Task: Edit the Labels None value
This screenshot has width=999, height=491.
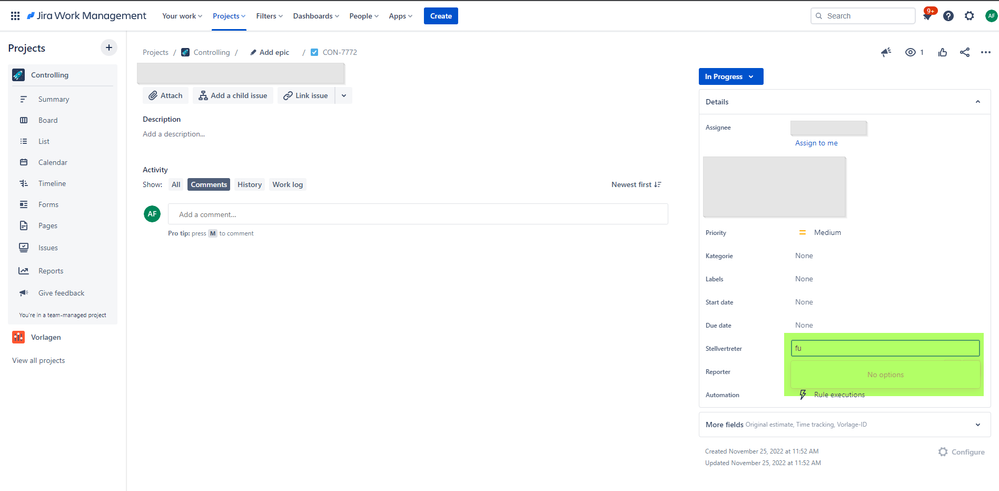Action: pyautogui.click(x=804, y=279)
